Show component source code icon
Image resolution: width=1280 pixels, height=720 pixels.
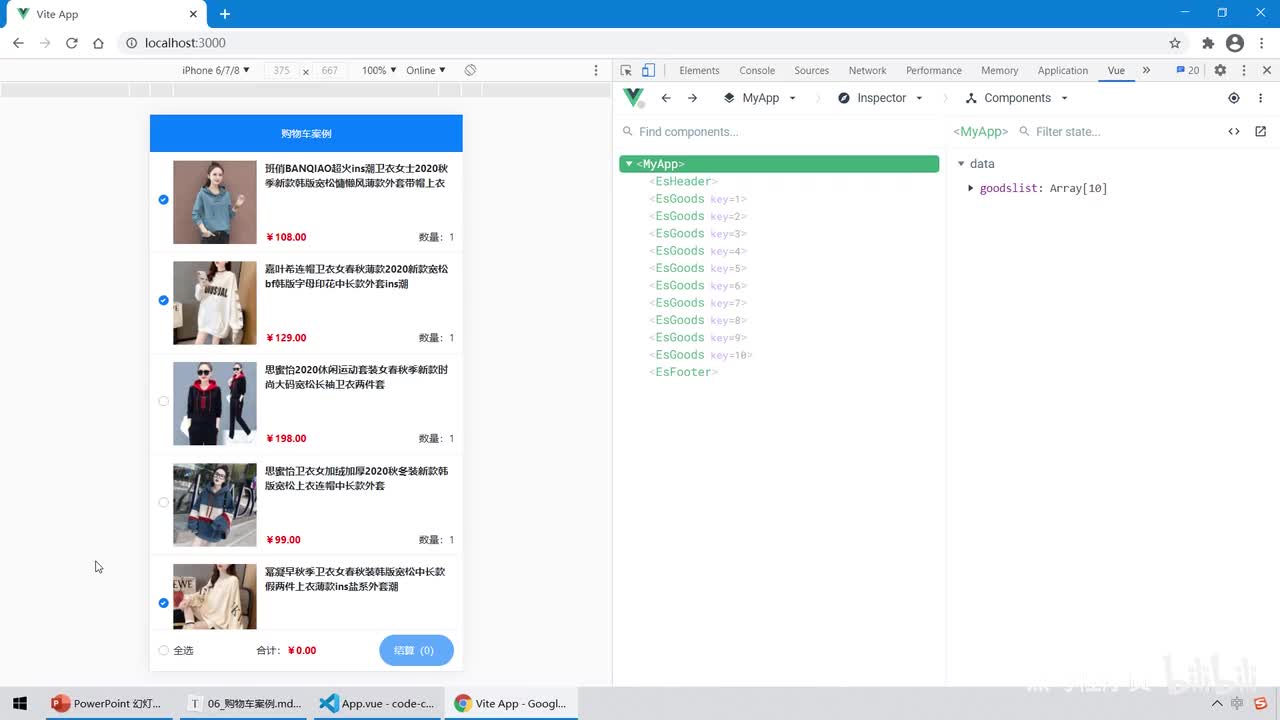click(x=1234, y=132)
